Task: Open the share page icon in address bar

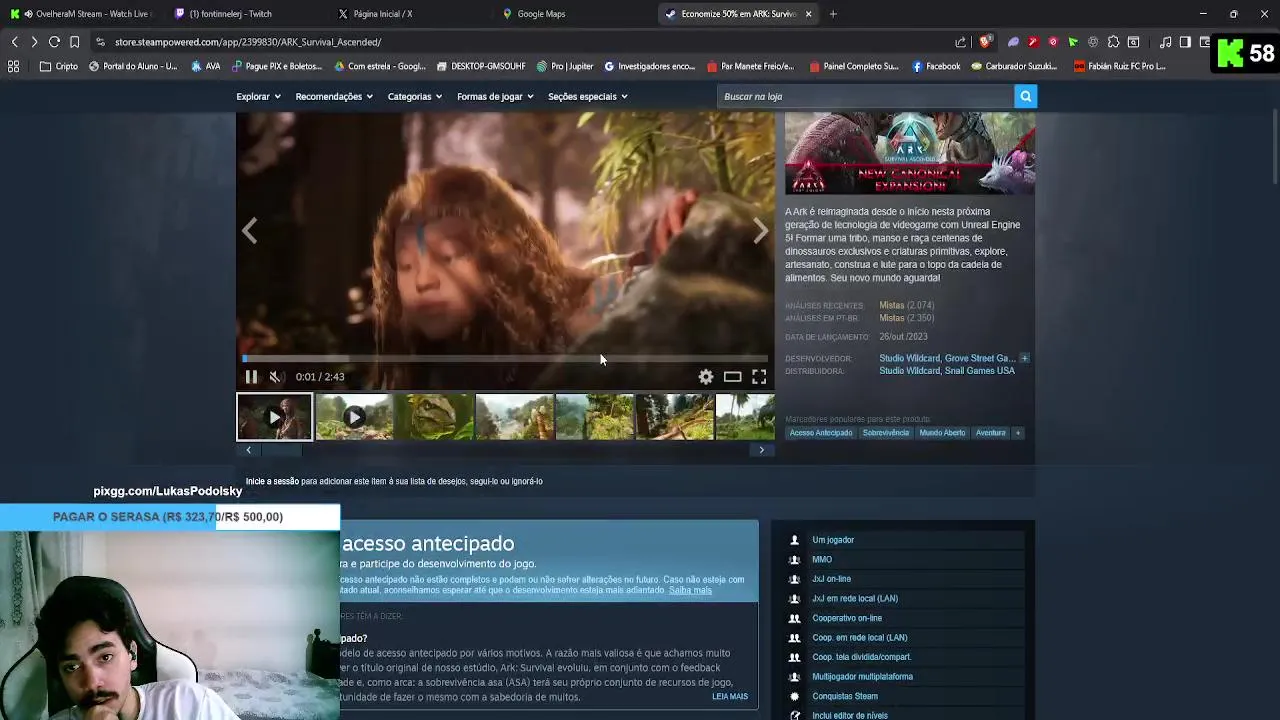Action: point(961,42)
